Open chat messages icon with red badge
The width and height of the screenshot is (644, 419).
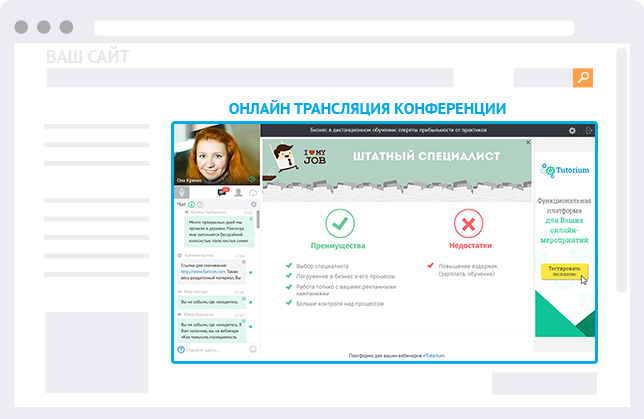[x=223, y=192]
